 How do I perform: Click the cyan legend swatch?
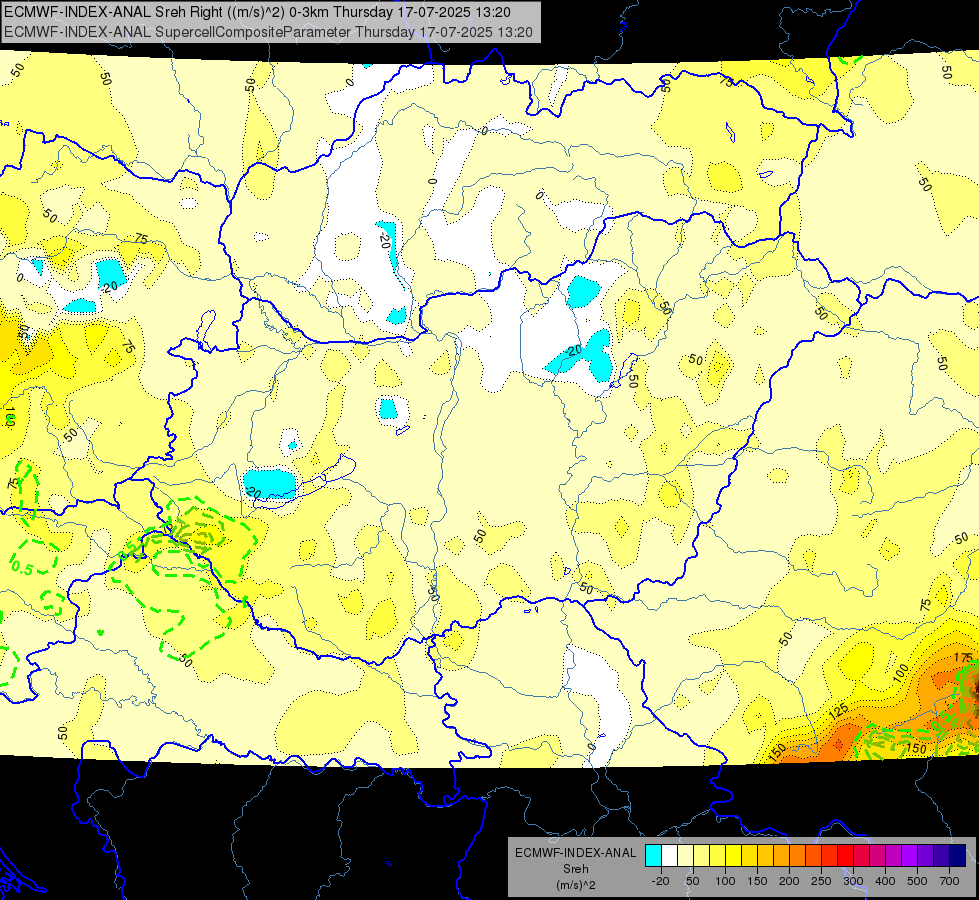click(653, 855)
